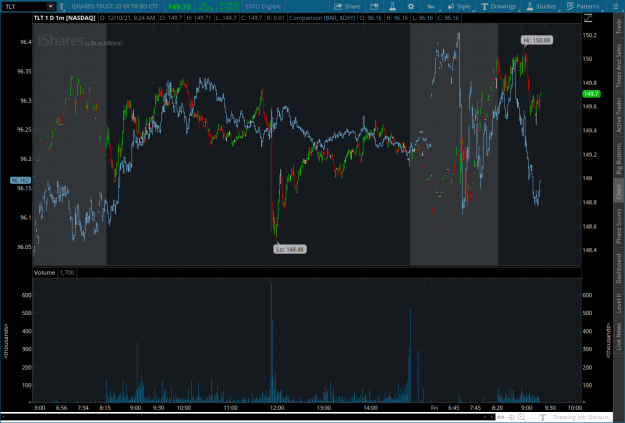Click the zoom magnifier icon
Viewport: 625px width, 423px height.
pos(521,417)
